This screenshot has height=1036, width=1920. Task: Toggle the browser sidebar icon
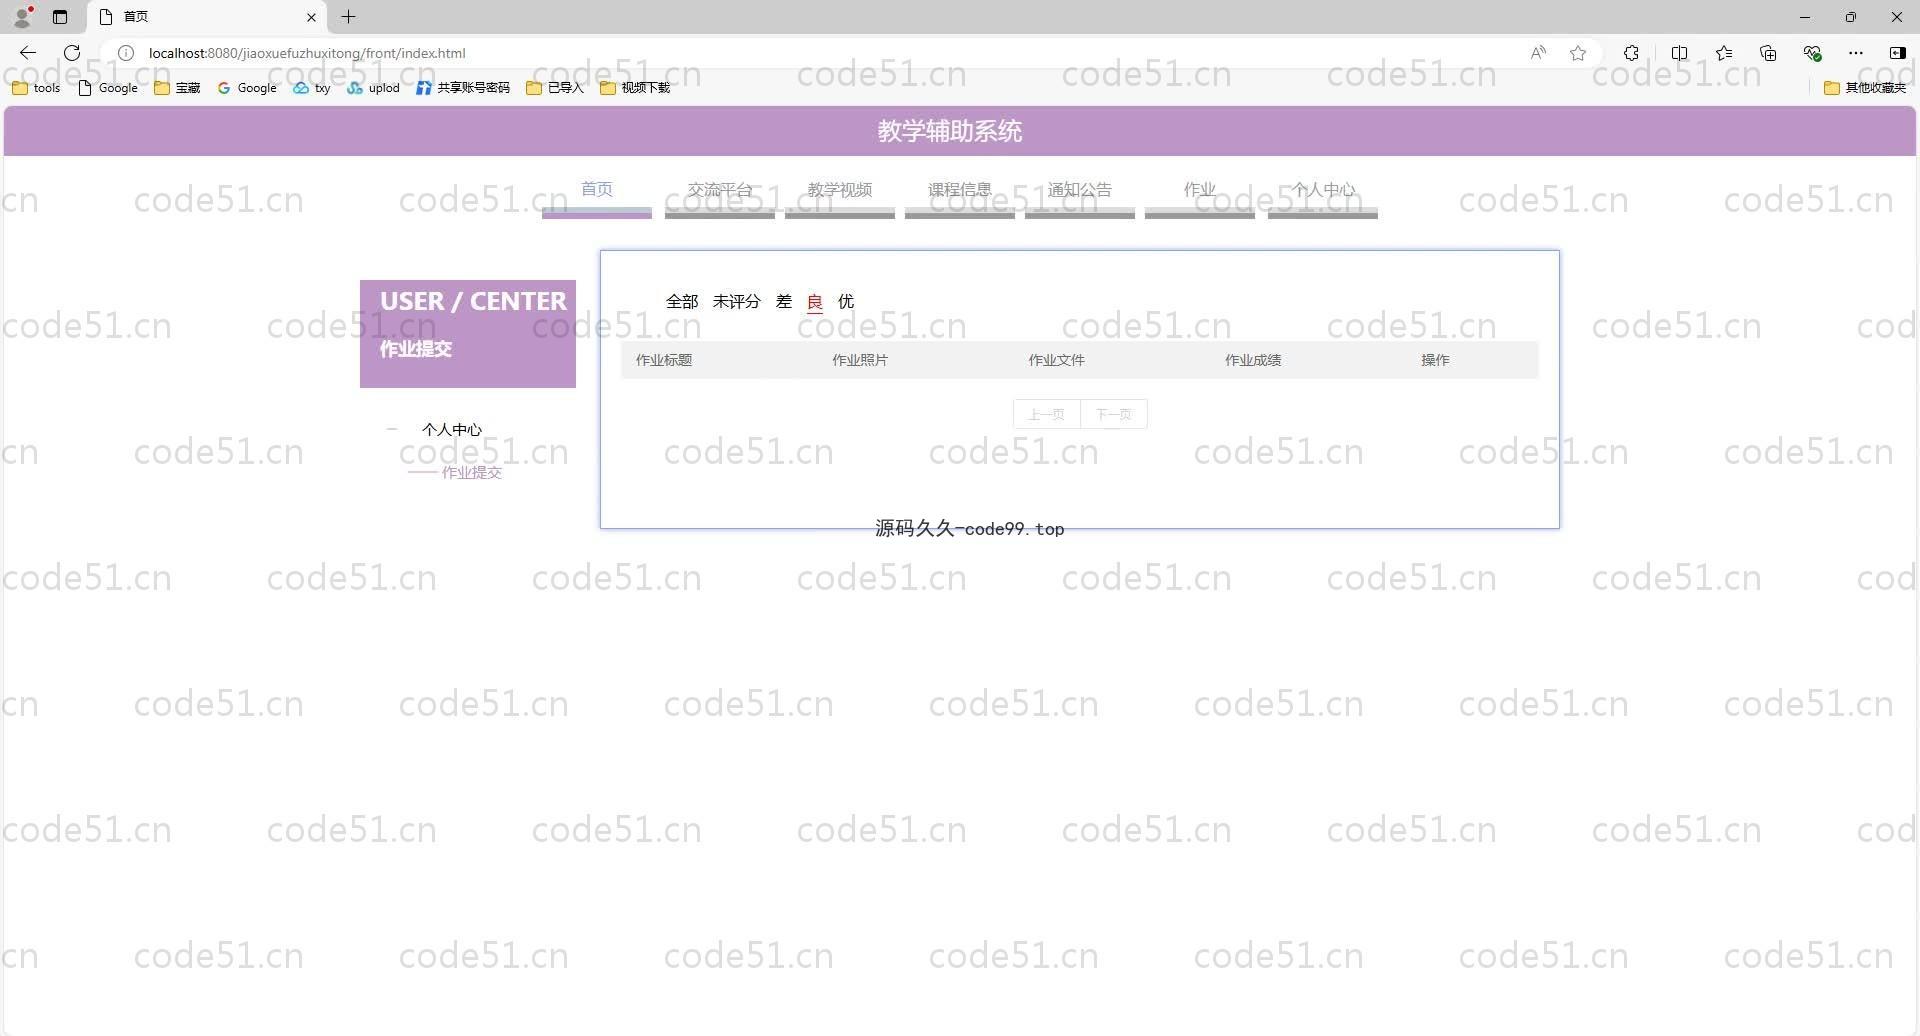point(1897,53)
